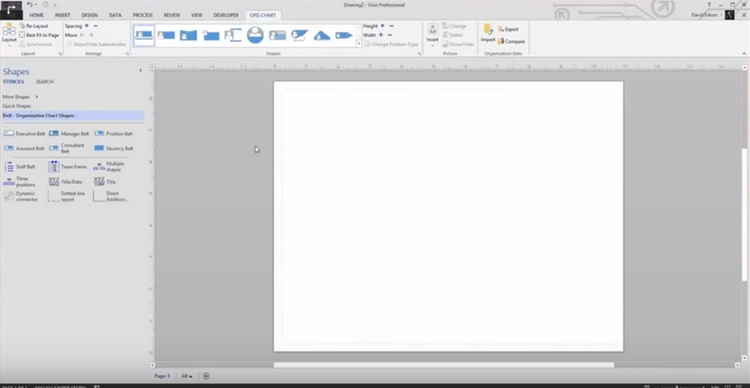Screen dimensions: 750x388
Task: Add a new page with the plus button
Action: (206, 377)
